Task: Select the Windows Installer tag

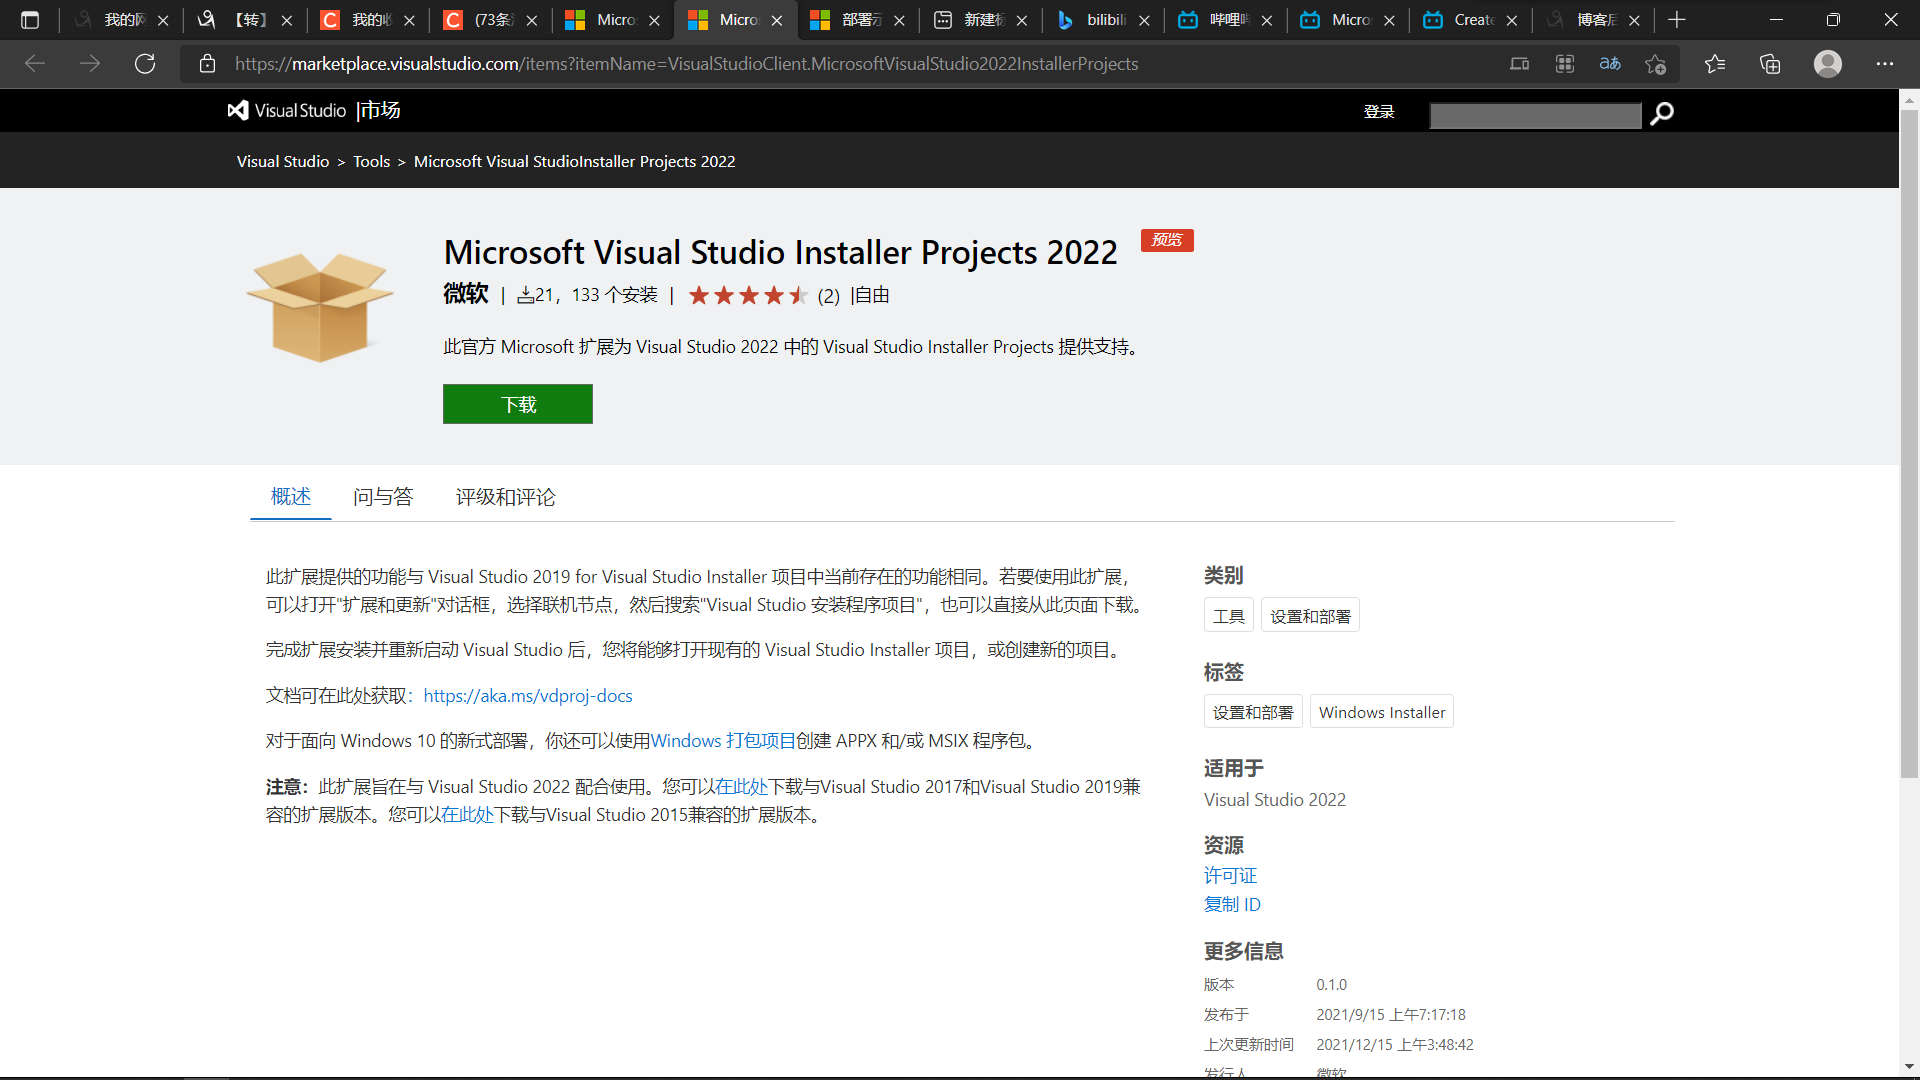Action: click(x=1381, y=711)
